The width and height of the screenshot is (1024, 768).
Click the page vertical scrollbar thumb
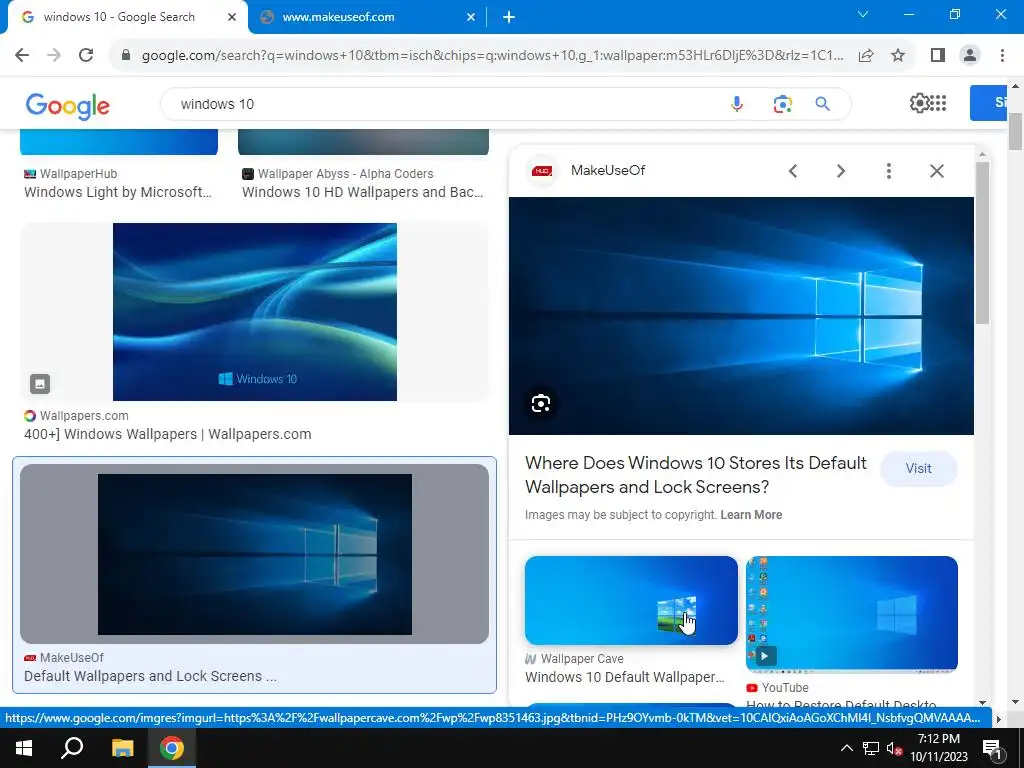pyautogui.click(x=1016, y=132)
